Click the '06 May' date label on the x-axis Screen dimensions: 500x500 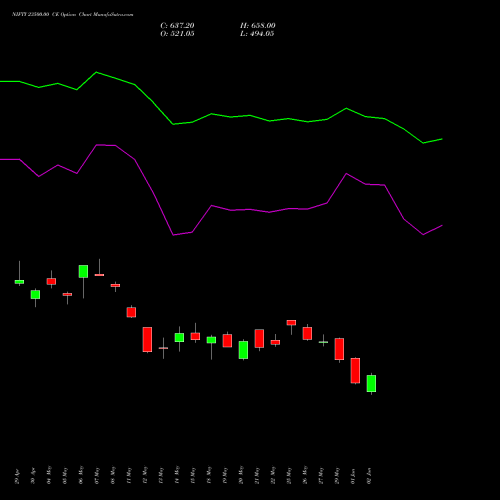[x=81, y=475]
